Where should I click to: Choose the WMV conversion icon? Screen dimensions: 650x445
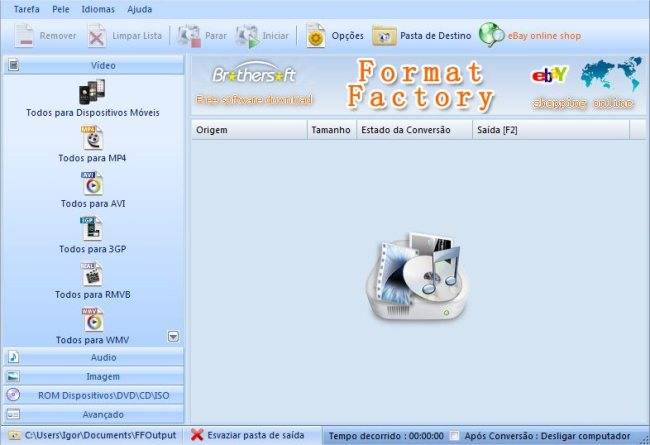click(x=93, y=320)
